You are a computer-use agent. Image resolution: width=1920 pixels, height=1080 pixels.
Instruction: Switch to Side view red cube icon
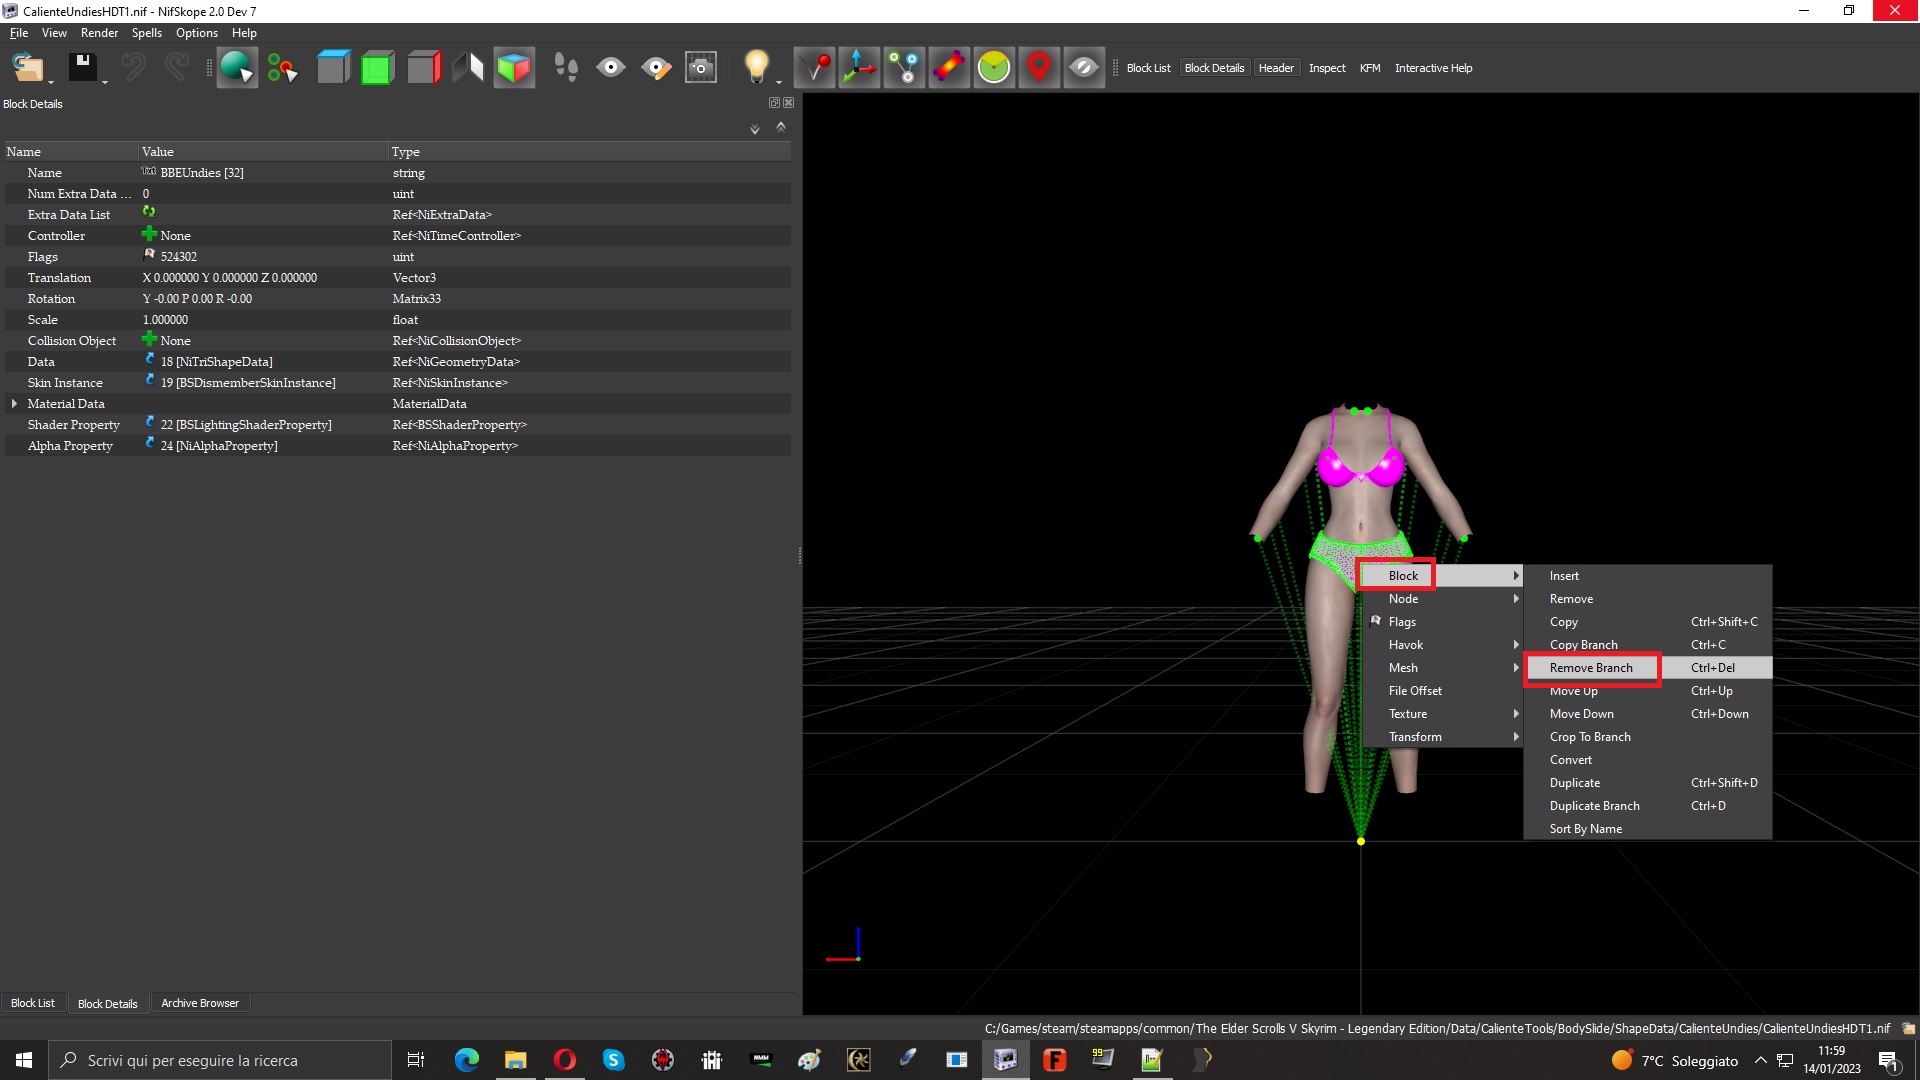click(423, 68)
